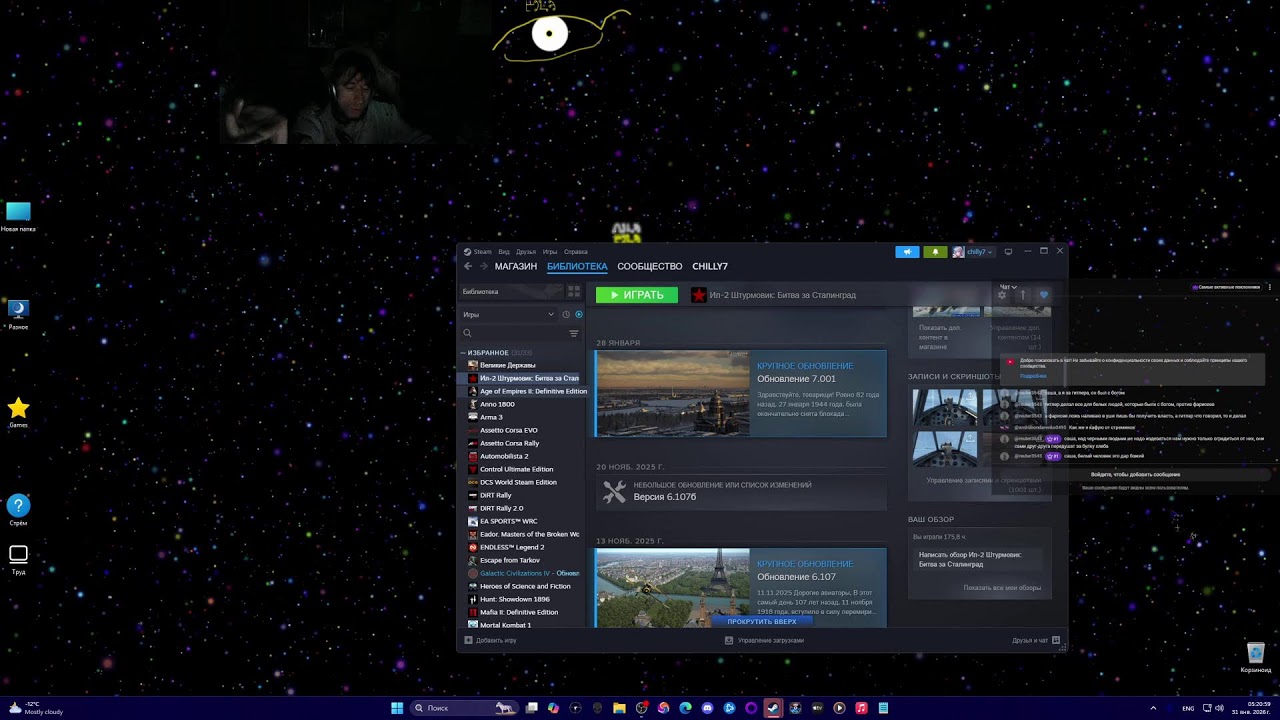Open the Вид menu
The height and width of the screenshot is (720, 1280).
coord(504,252)
